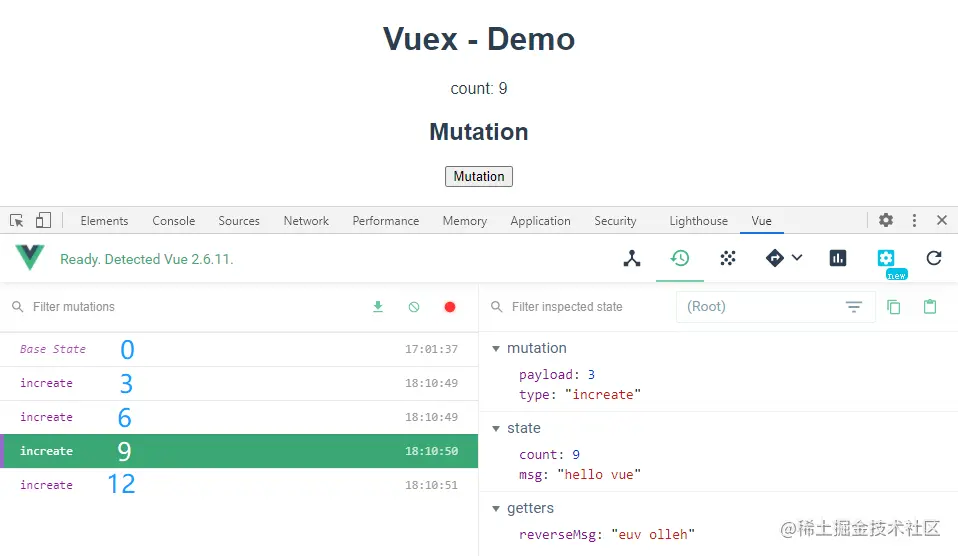The image size is (958, 556).
Task: Toggle mutation recording red dot
Action: 450,307
